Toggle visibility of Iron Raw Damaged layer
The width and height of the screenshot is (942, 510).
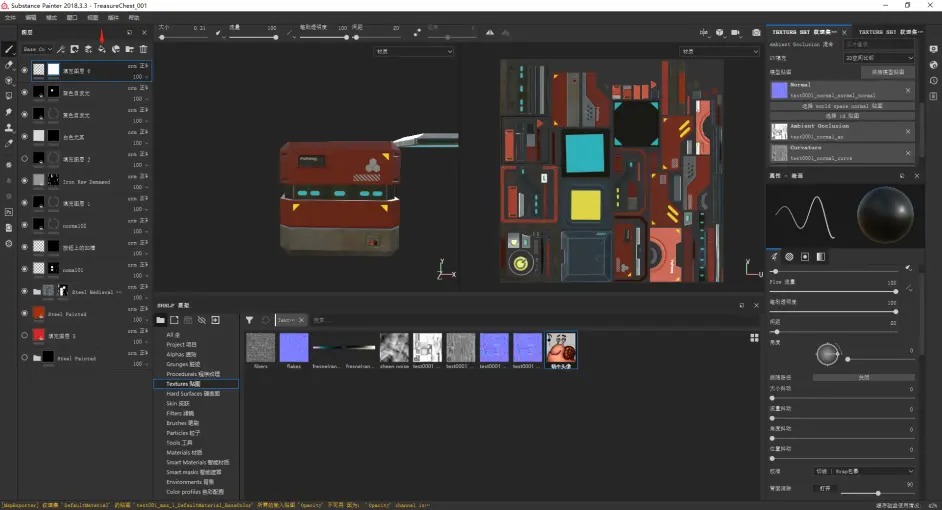click(24, 181)
